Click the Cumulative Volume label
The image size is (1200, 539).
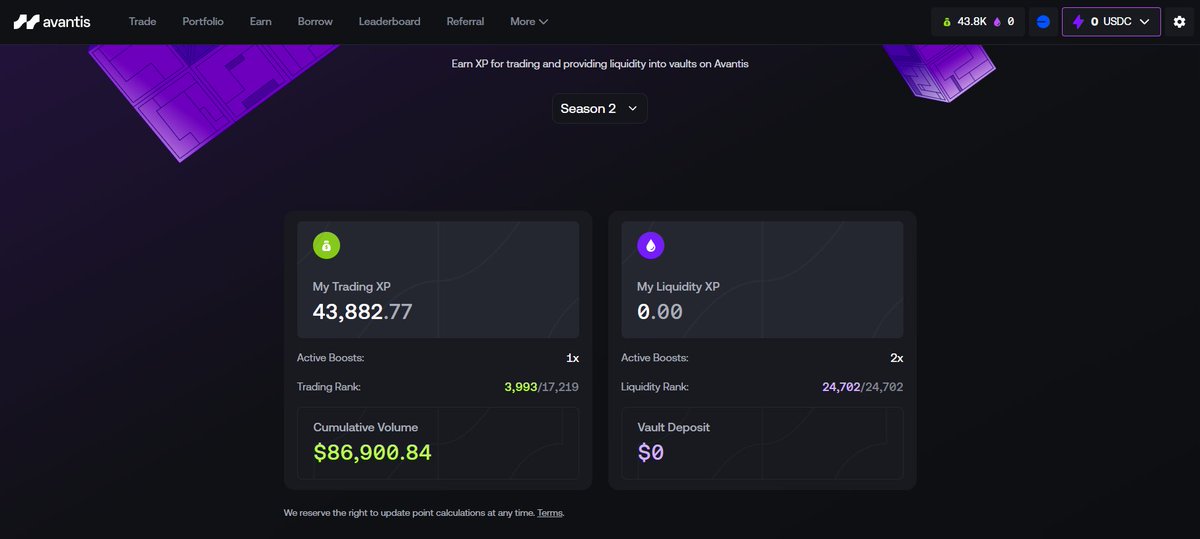click(366, 427)
